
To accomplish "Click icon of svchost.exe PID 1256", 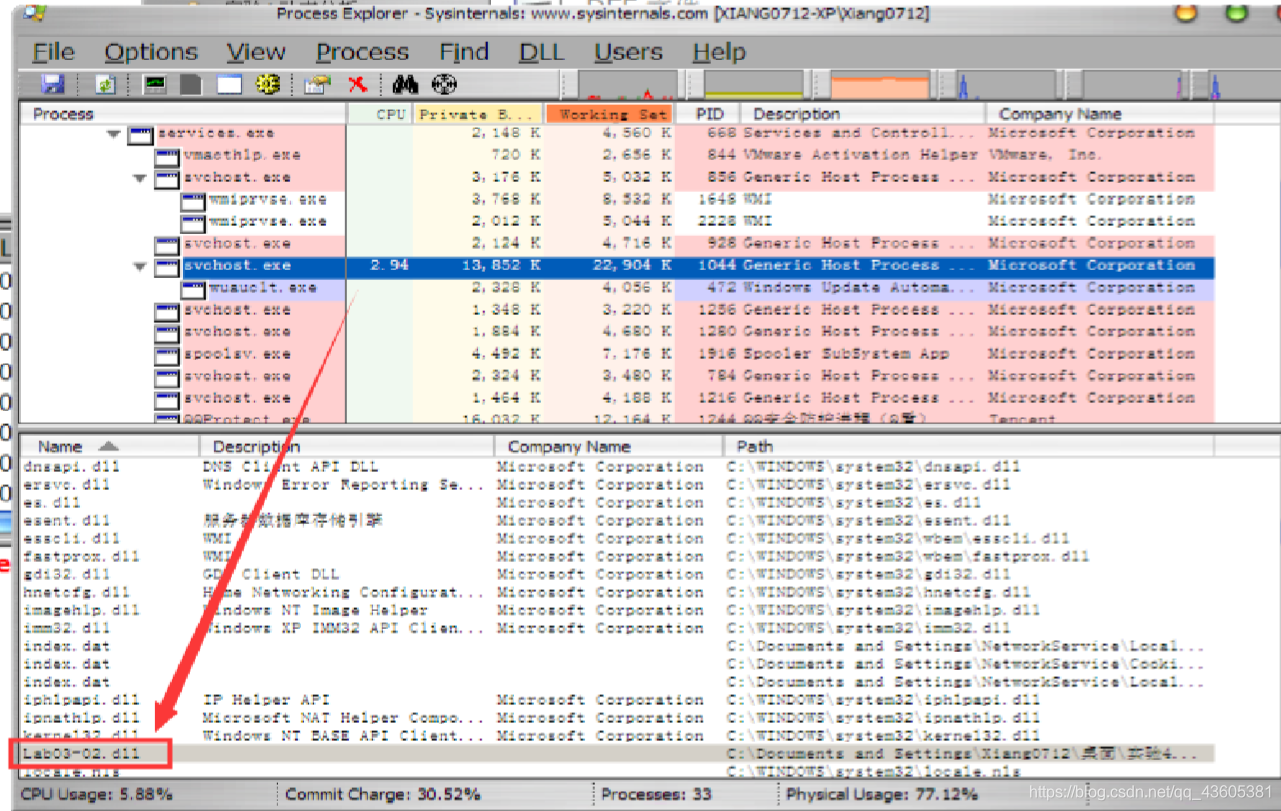I will pos(167,310).
